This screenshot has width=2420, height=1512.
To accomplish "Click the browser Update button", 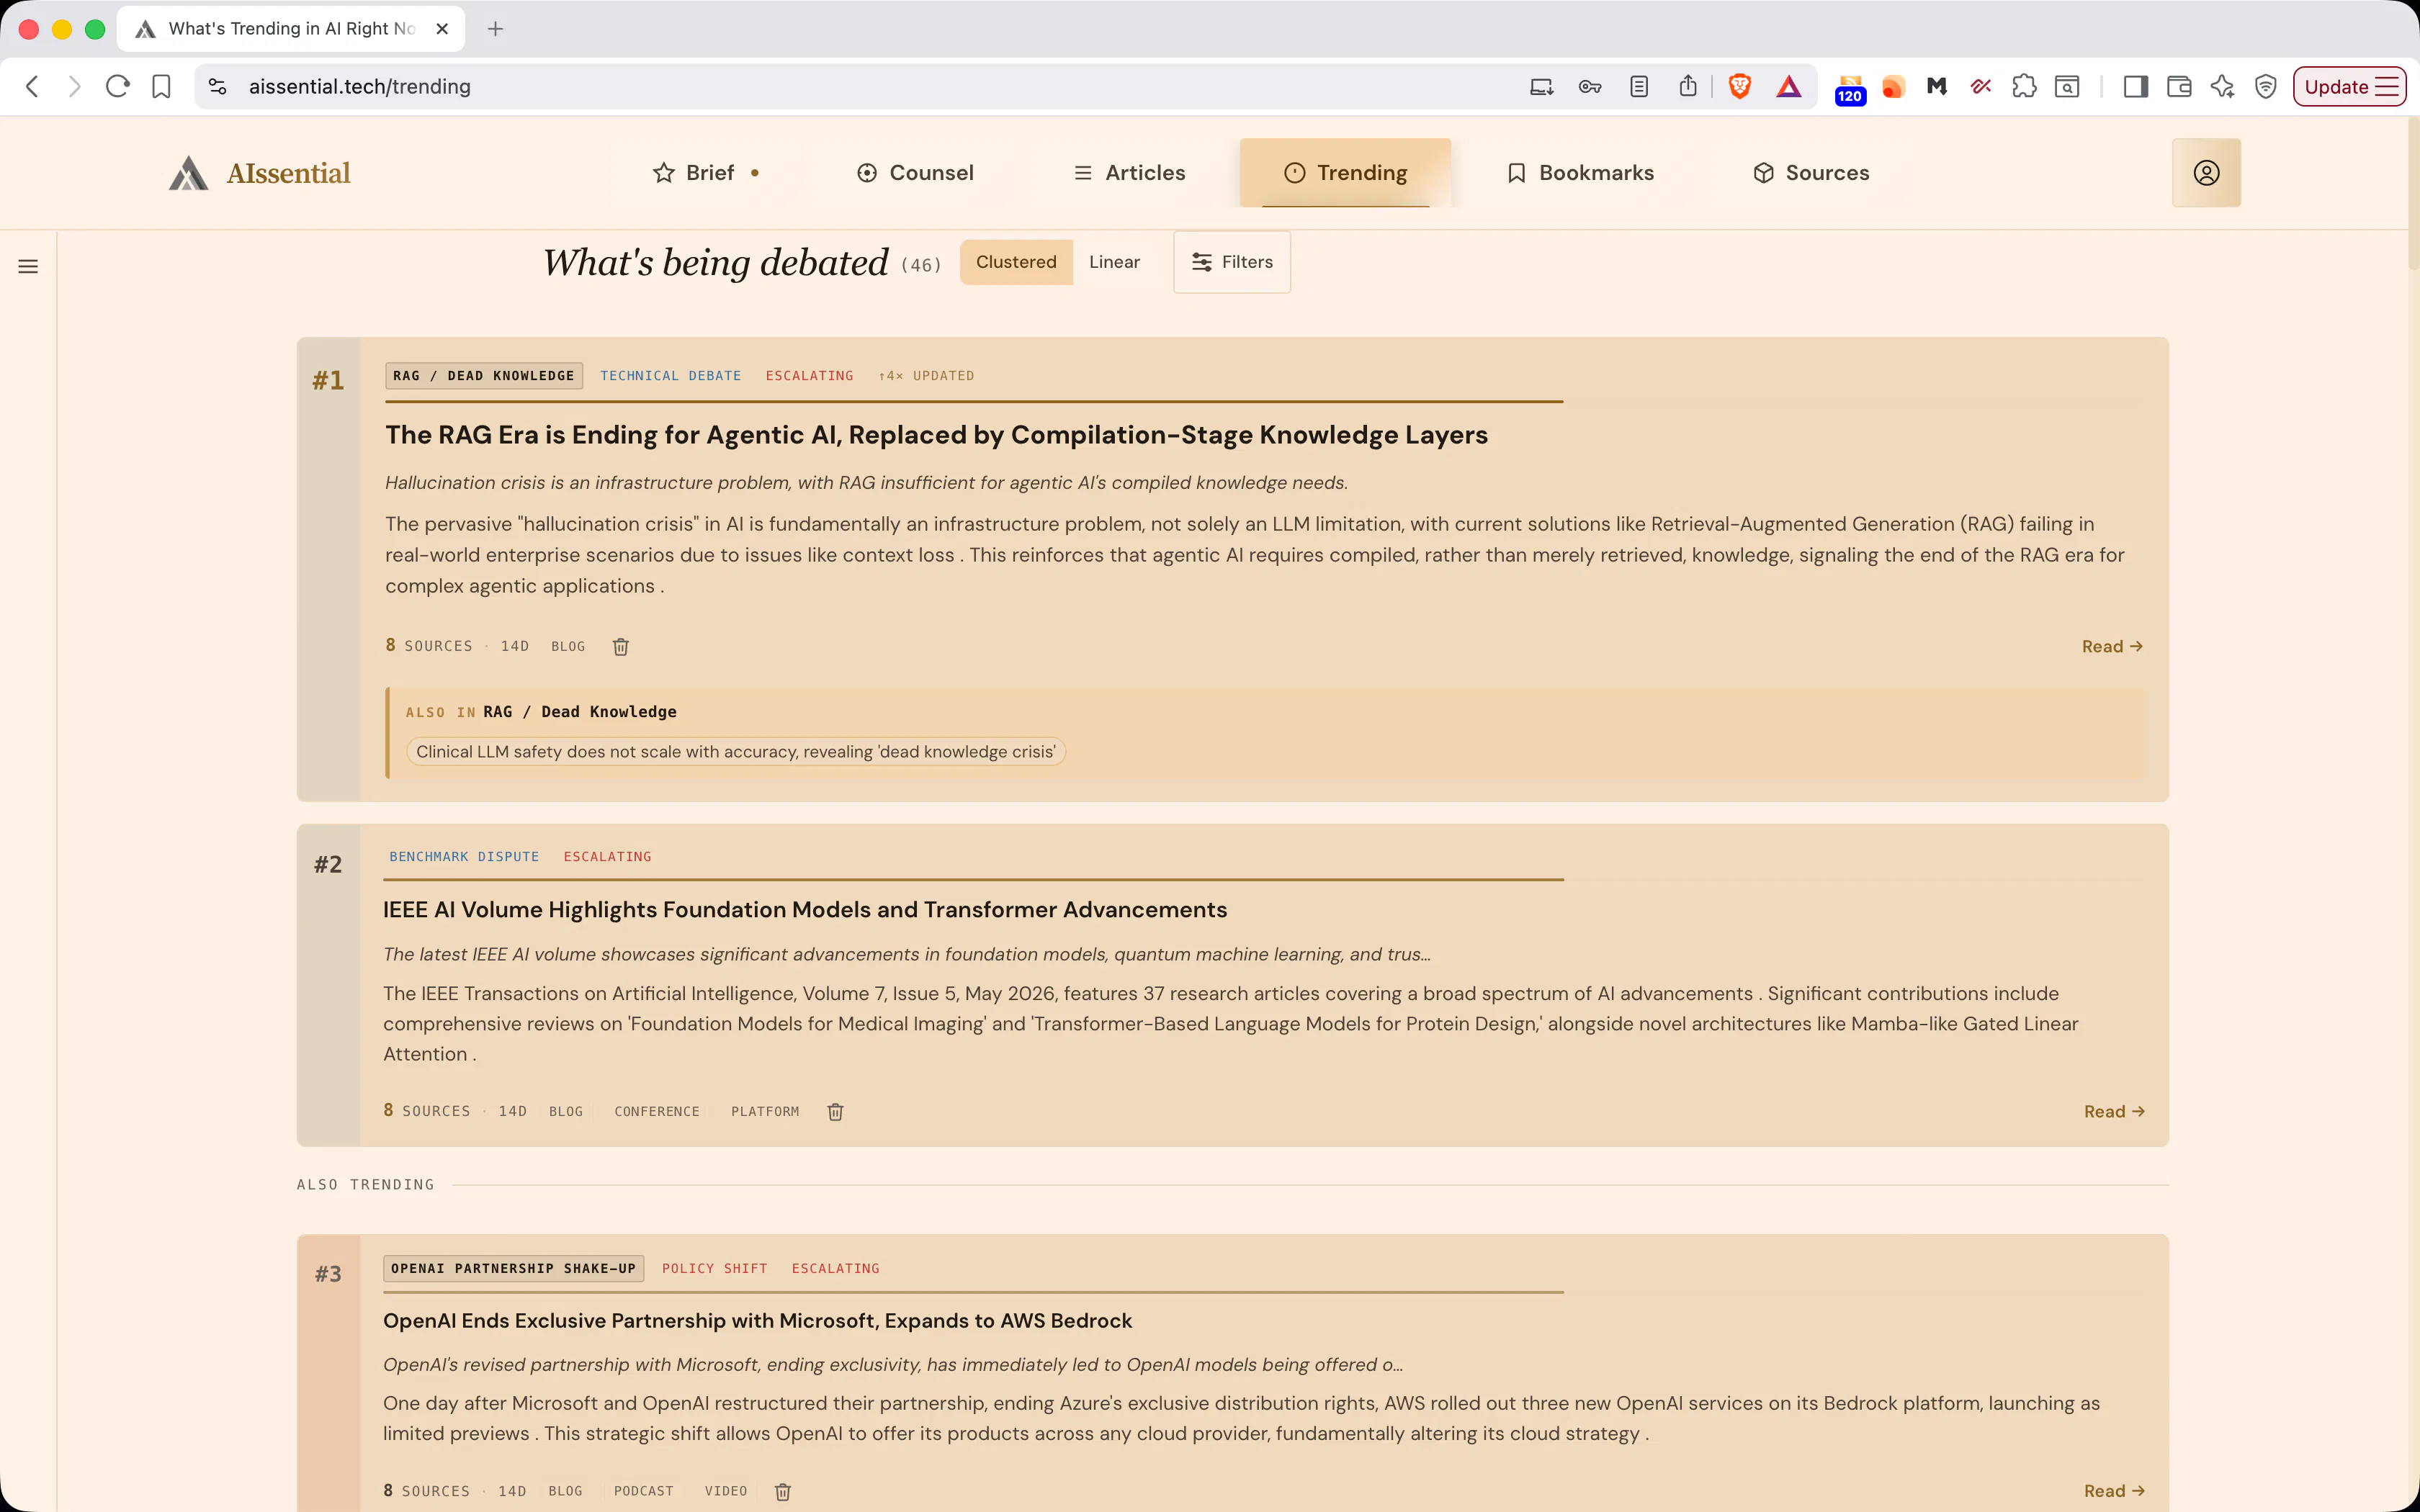I will tap(2349, 87).
